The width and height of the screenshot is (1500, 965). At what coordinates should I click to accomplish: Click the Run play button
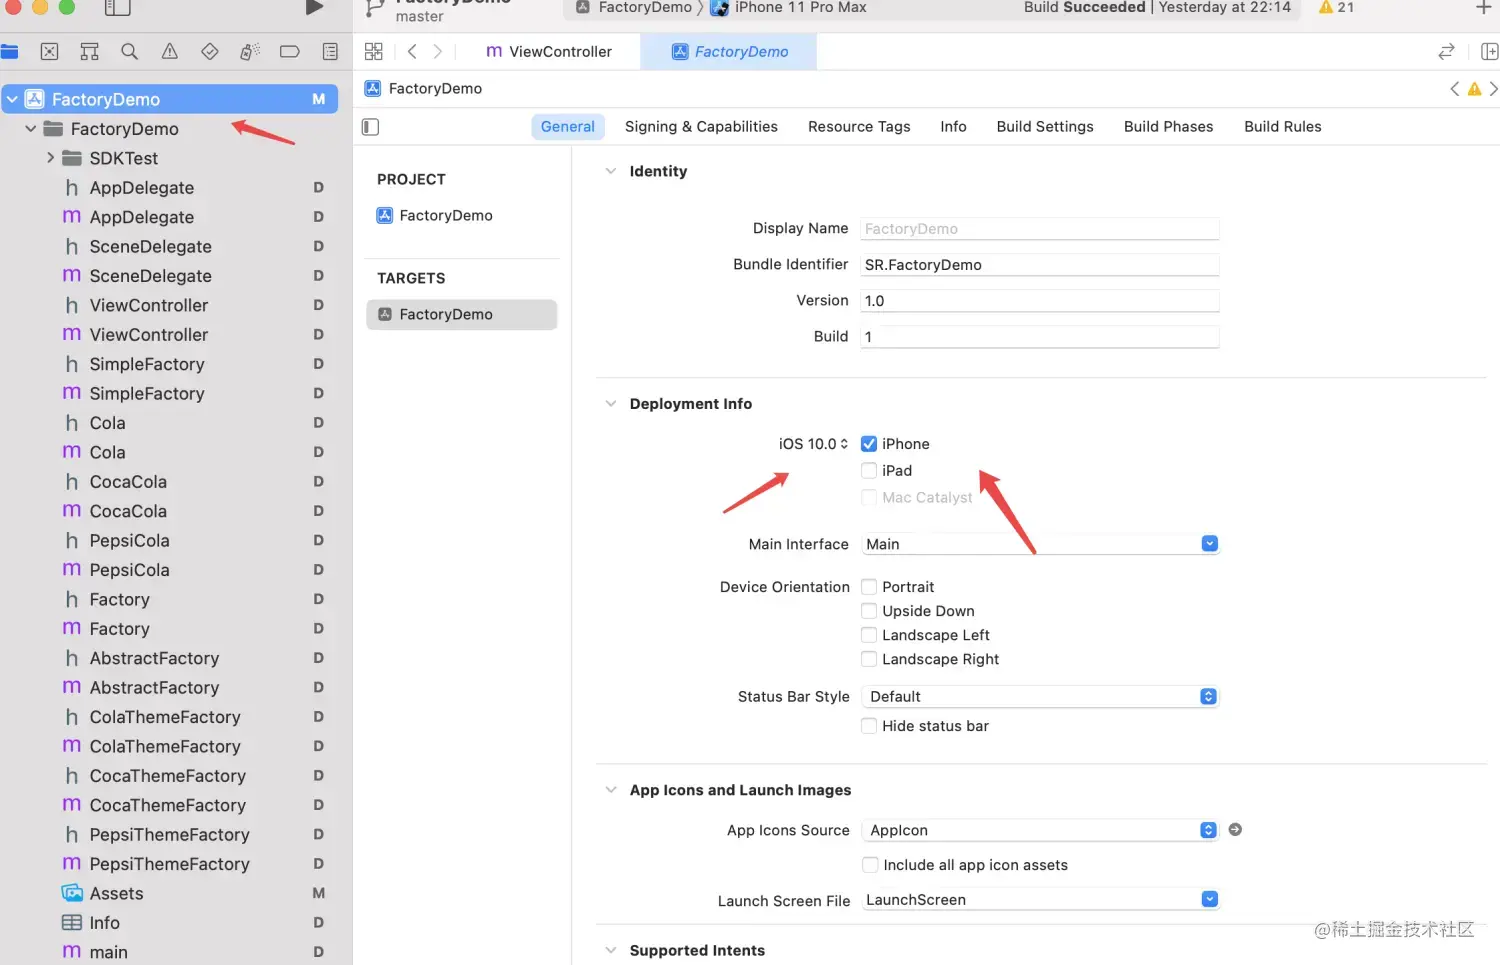tap(314, 7)
